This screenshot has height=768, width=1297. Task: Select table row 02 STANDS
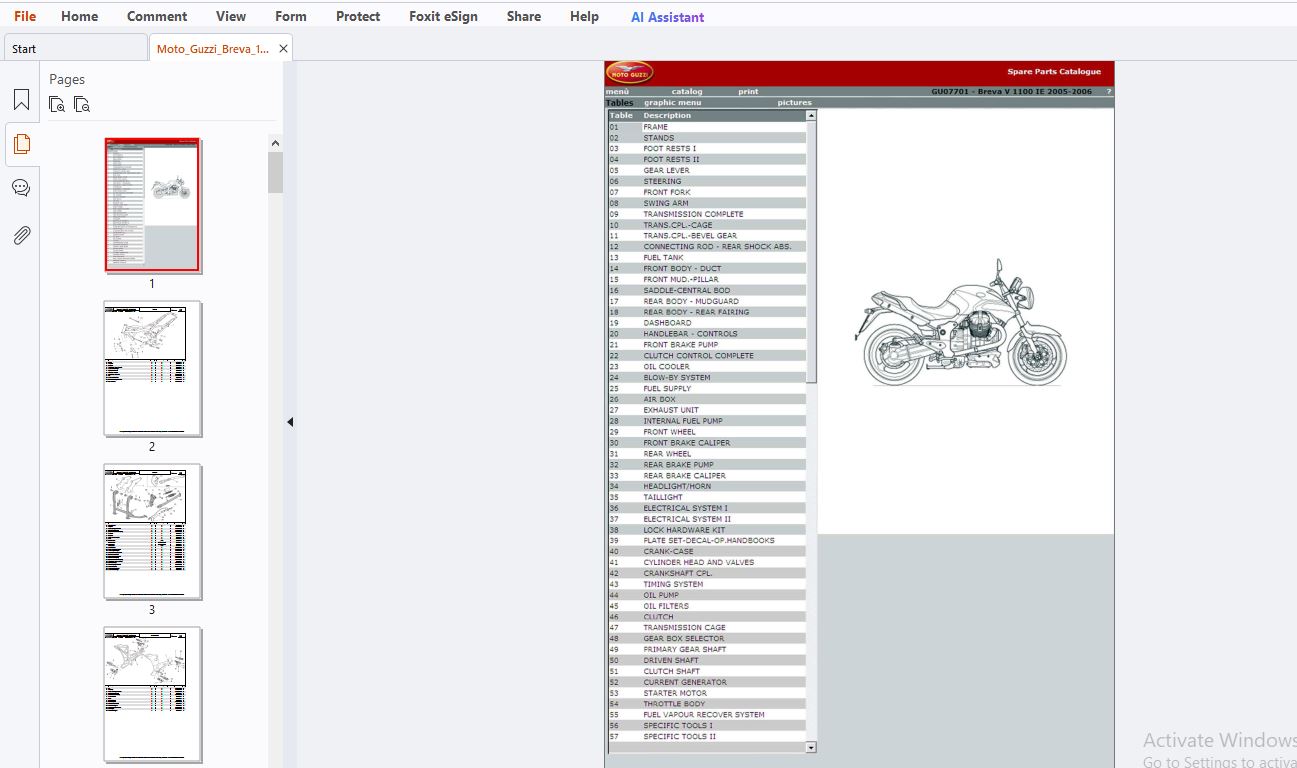706,138
